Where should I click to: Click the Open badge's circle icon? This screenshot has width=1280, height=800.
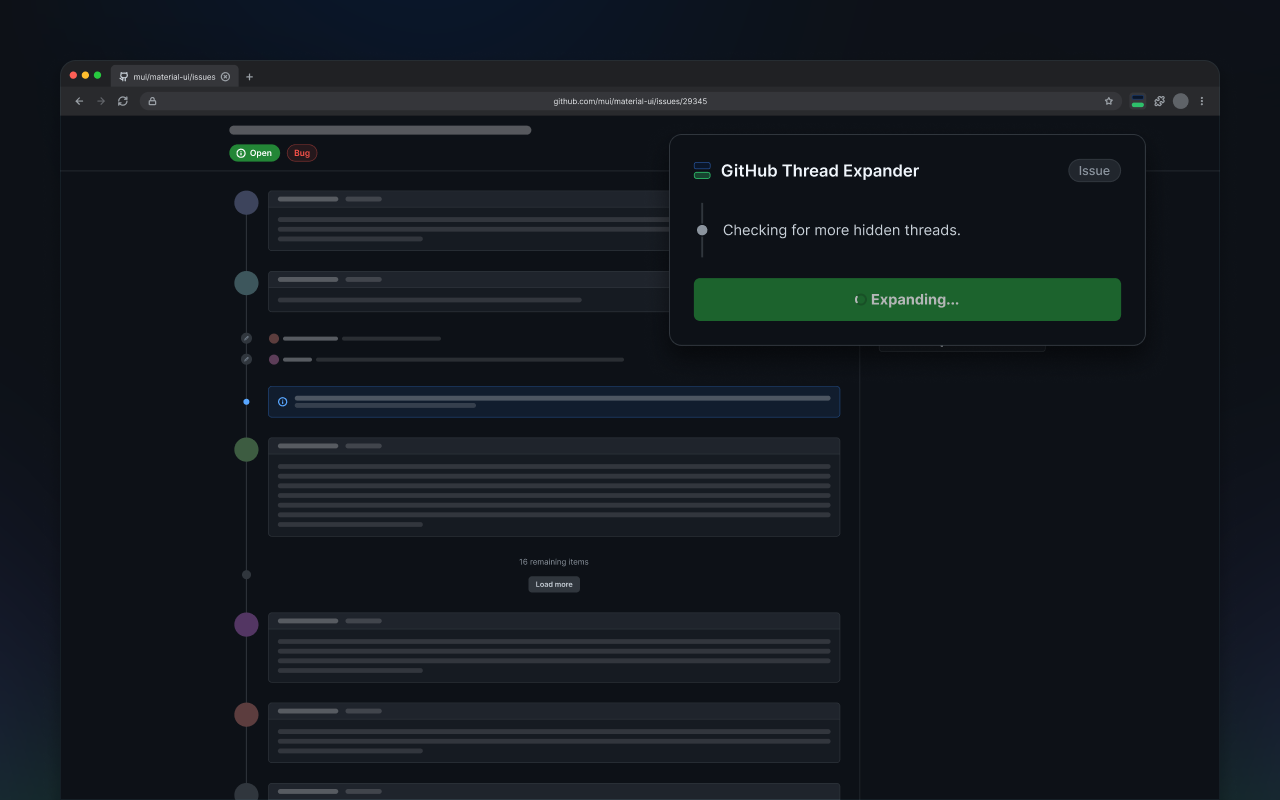(241, 153)
